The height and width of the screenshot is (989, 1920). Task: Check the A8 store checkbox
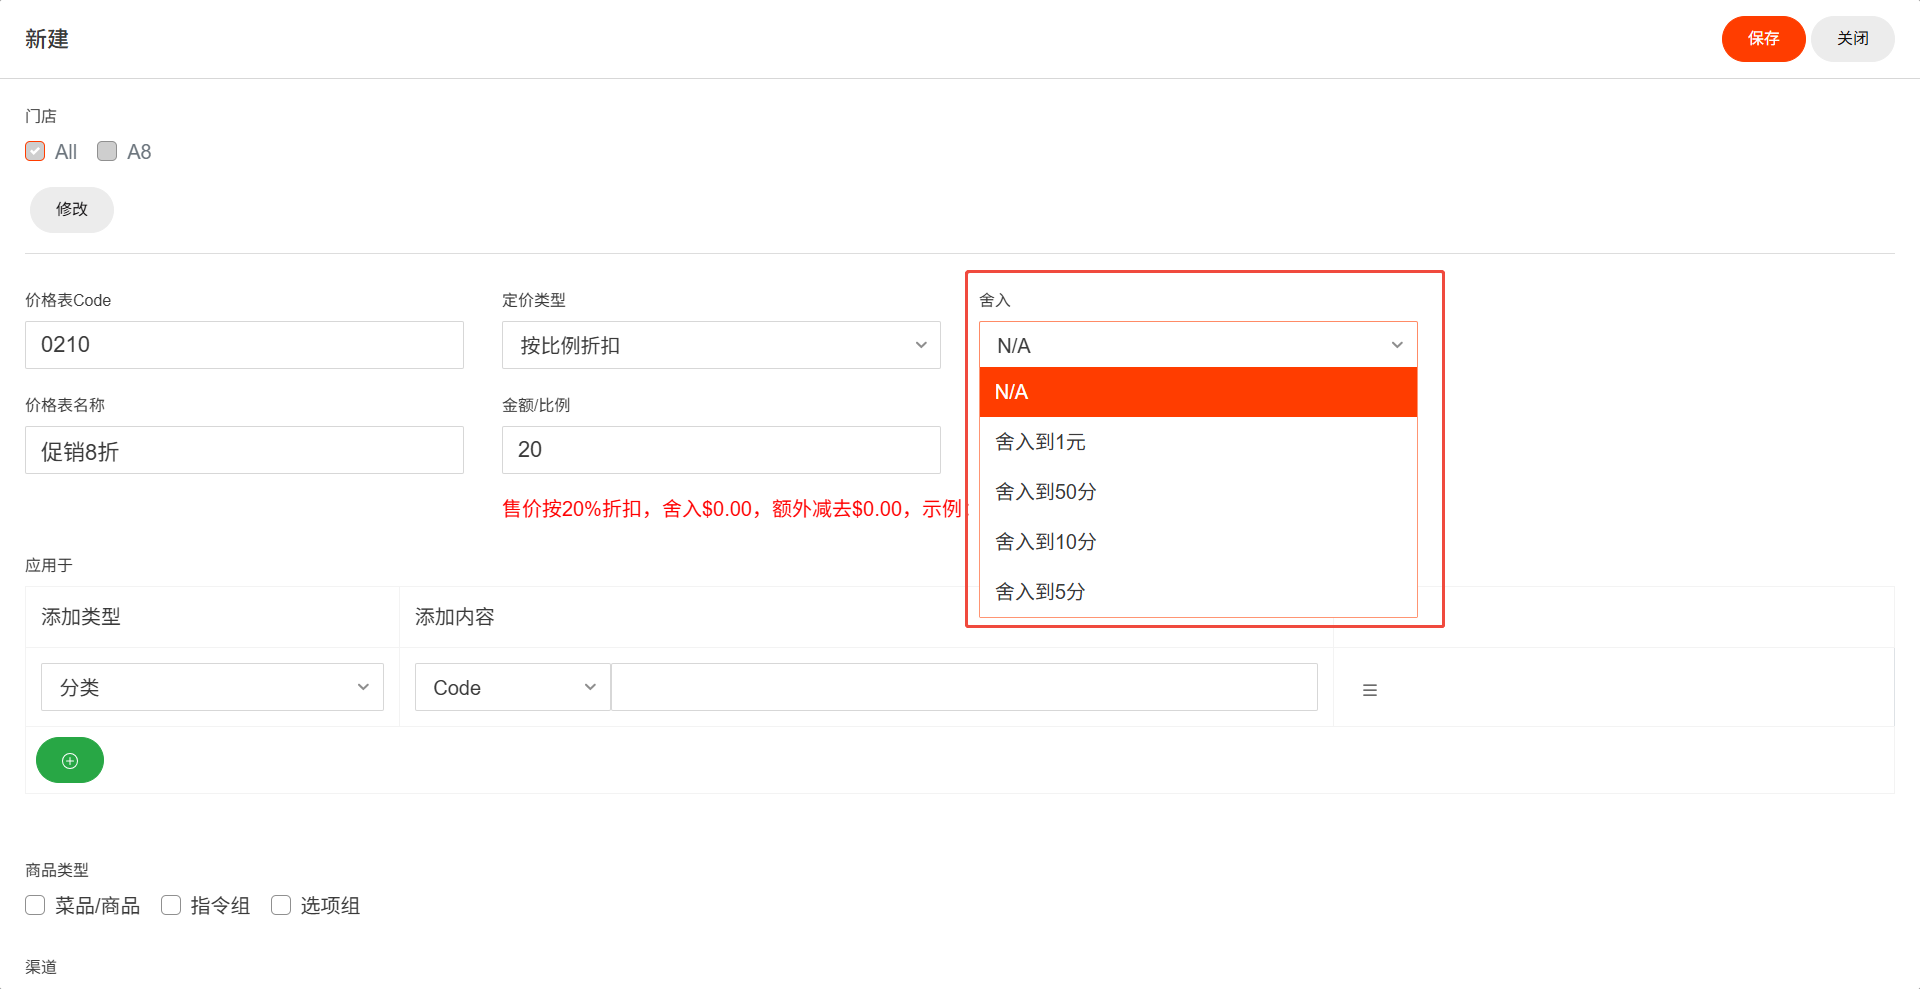pyautogui.click(x=107, y=151)
